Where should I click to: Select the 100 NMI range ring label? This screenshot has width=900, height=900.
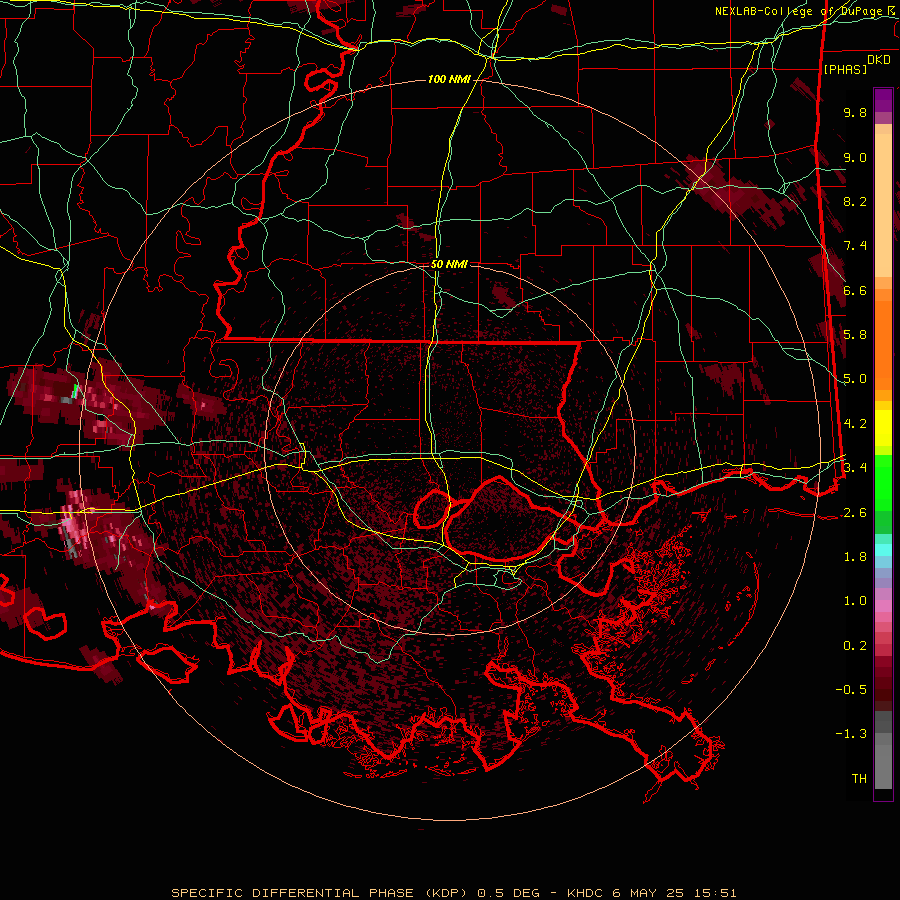(x=449, y=79)
